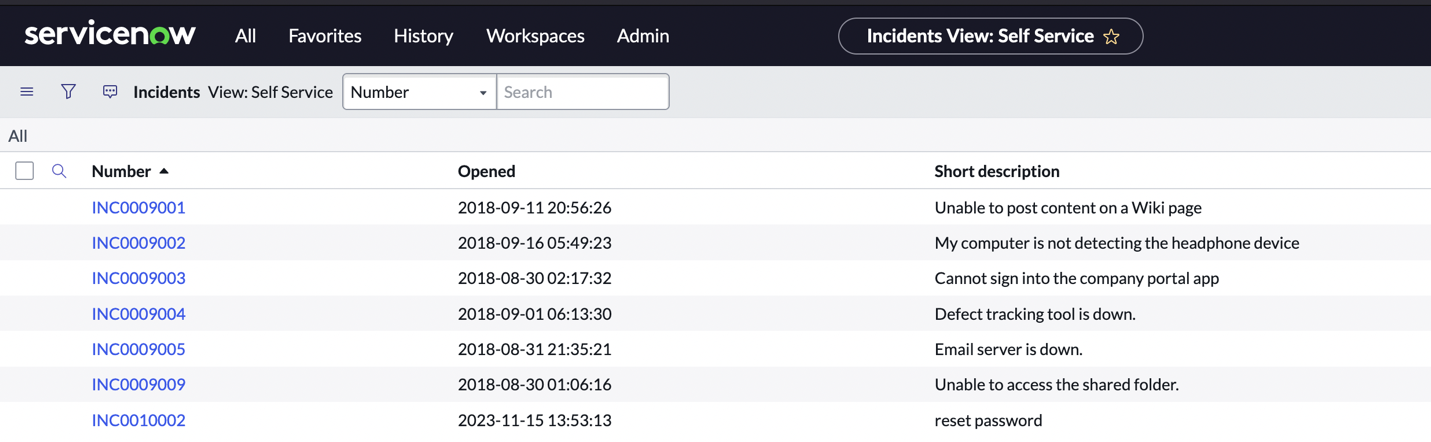Open the filter funnel icon
The image size is (1431, 442).
tap(68, 92)
